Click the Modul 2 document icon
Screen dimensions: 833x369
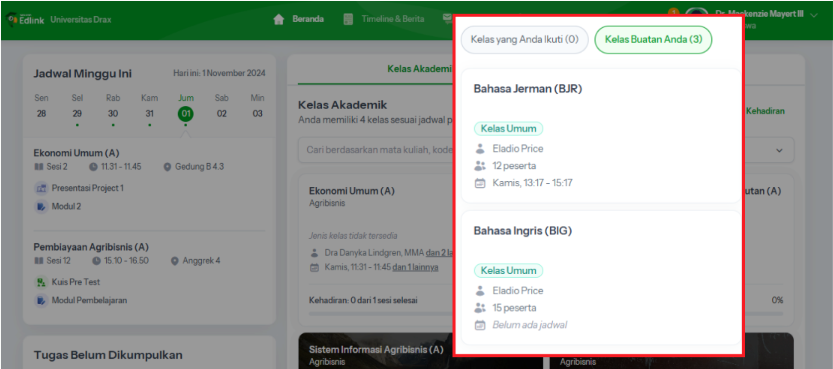coord(41,207)
